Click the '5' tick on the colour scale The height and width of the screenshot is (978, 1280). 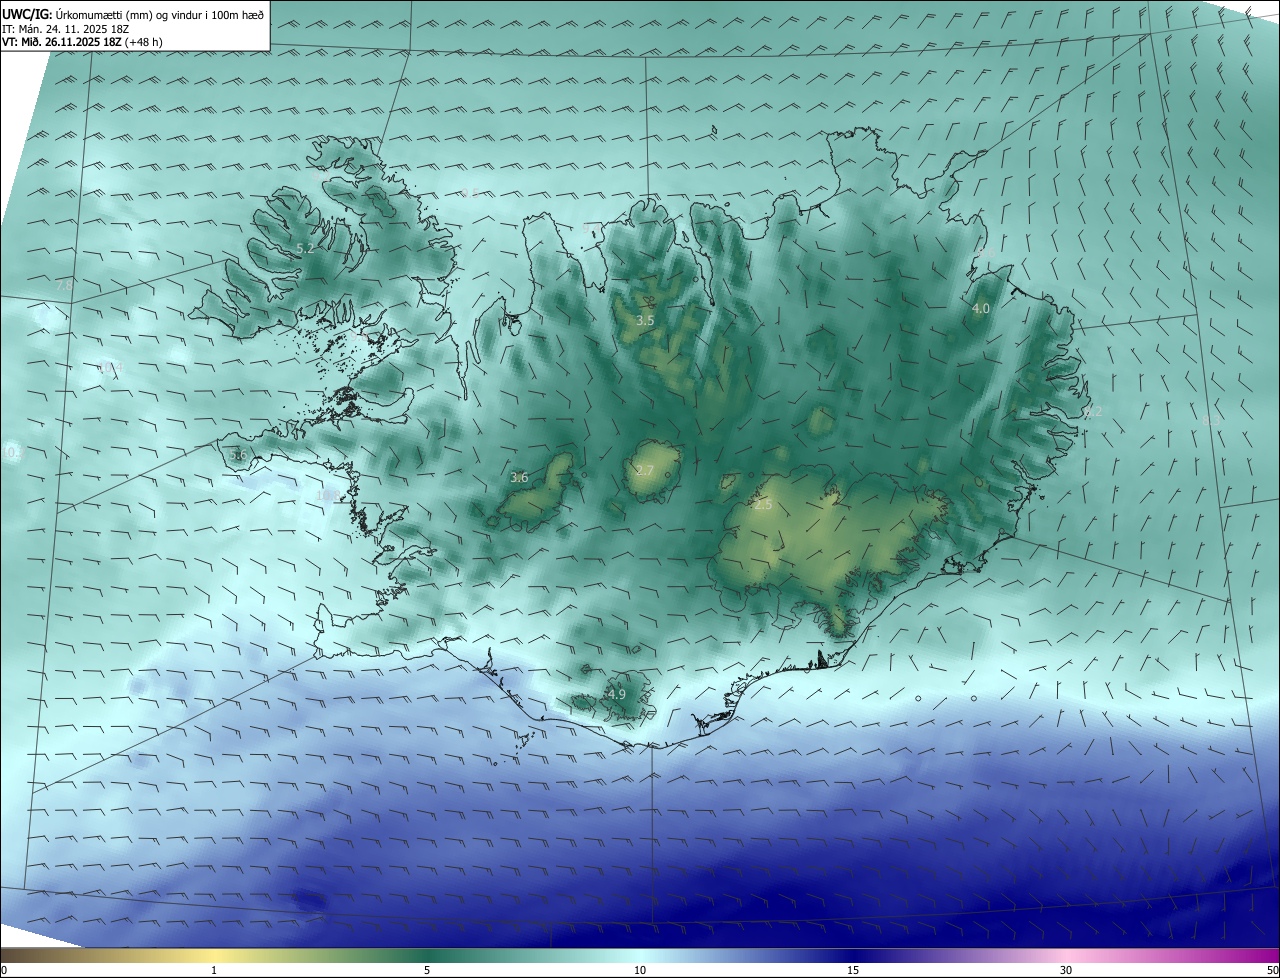point(427,970)
